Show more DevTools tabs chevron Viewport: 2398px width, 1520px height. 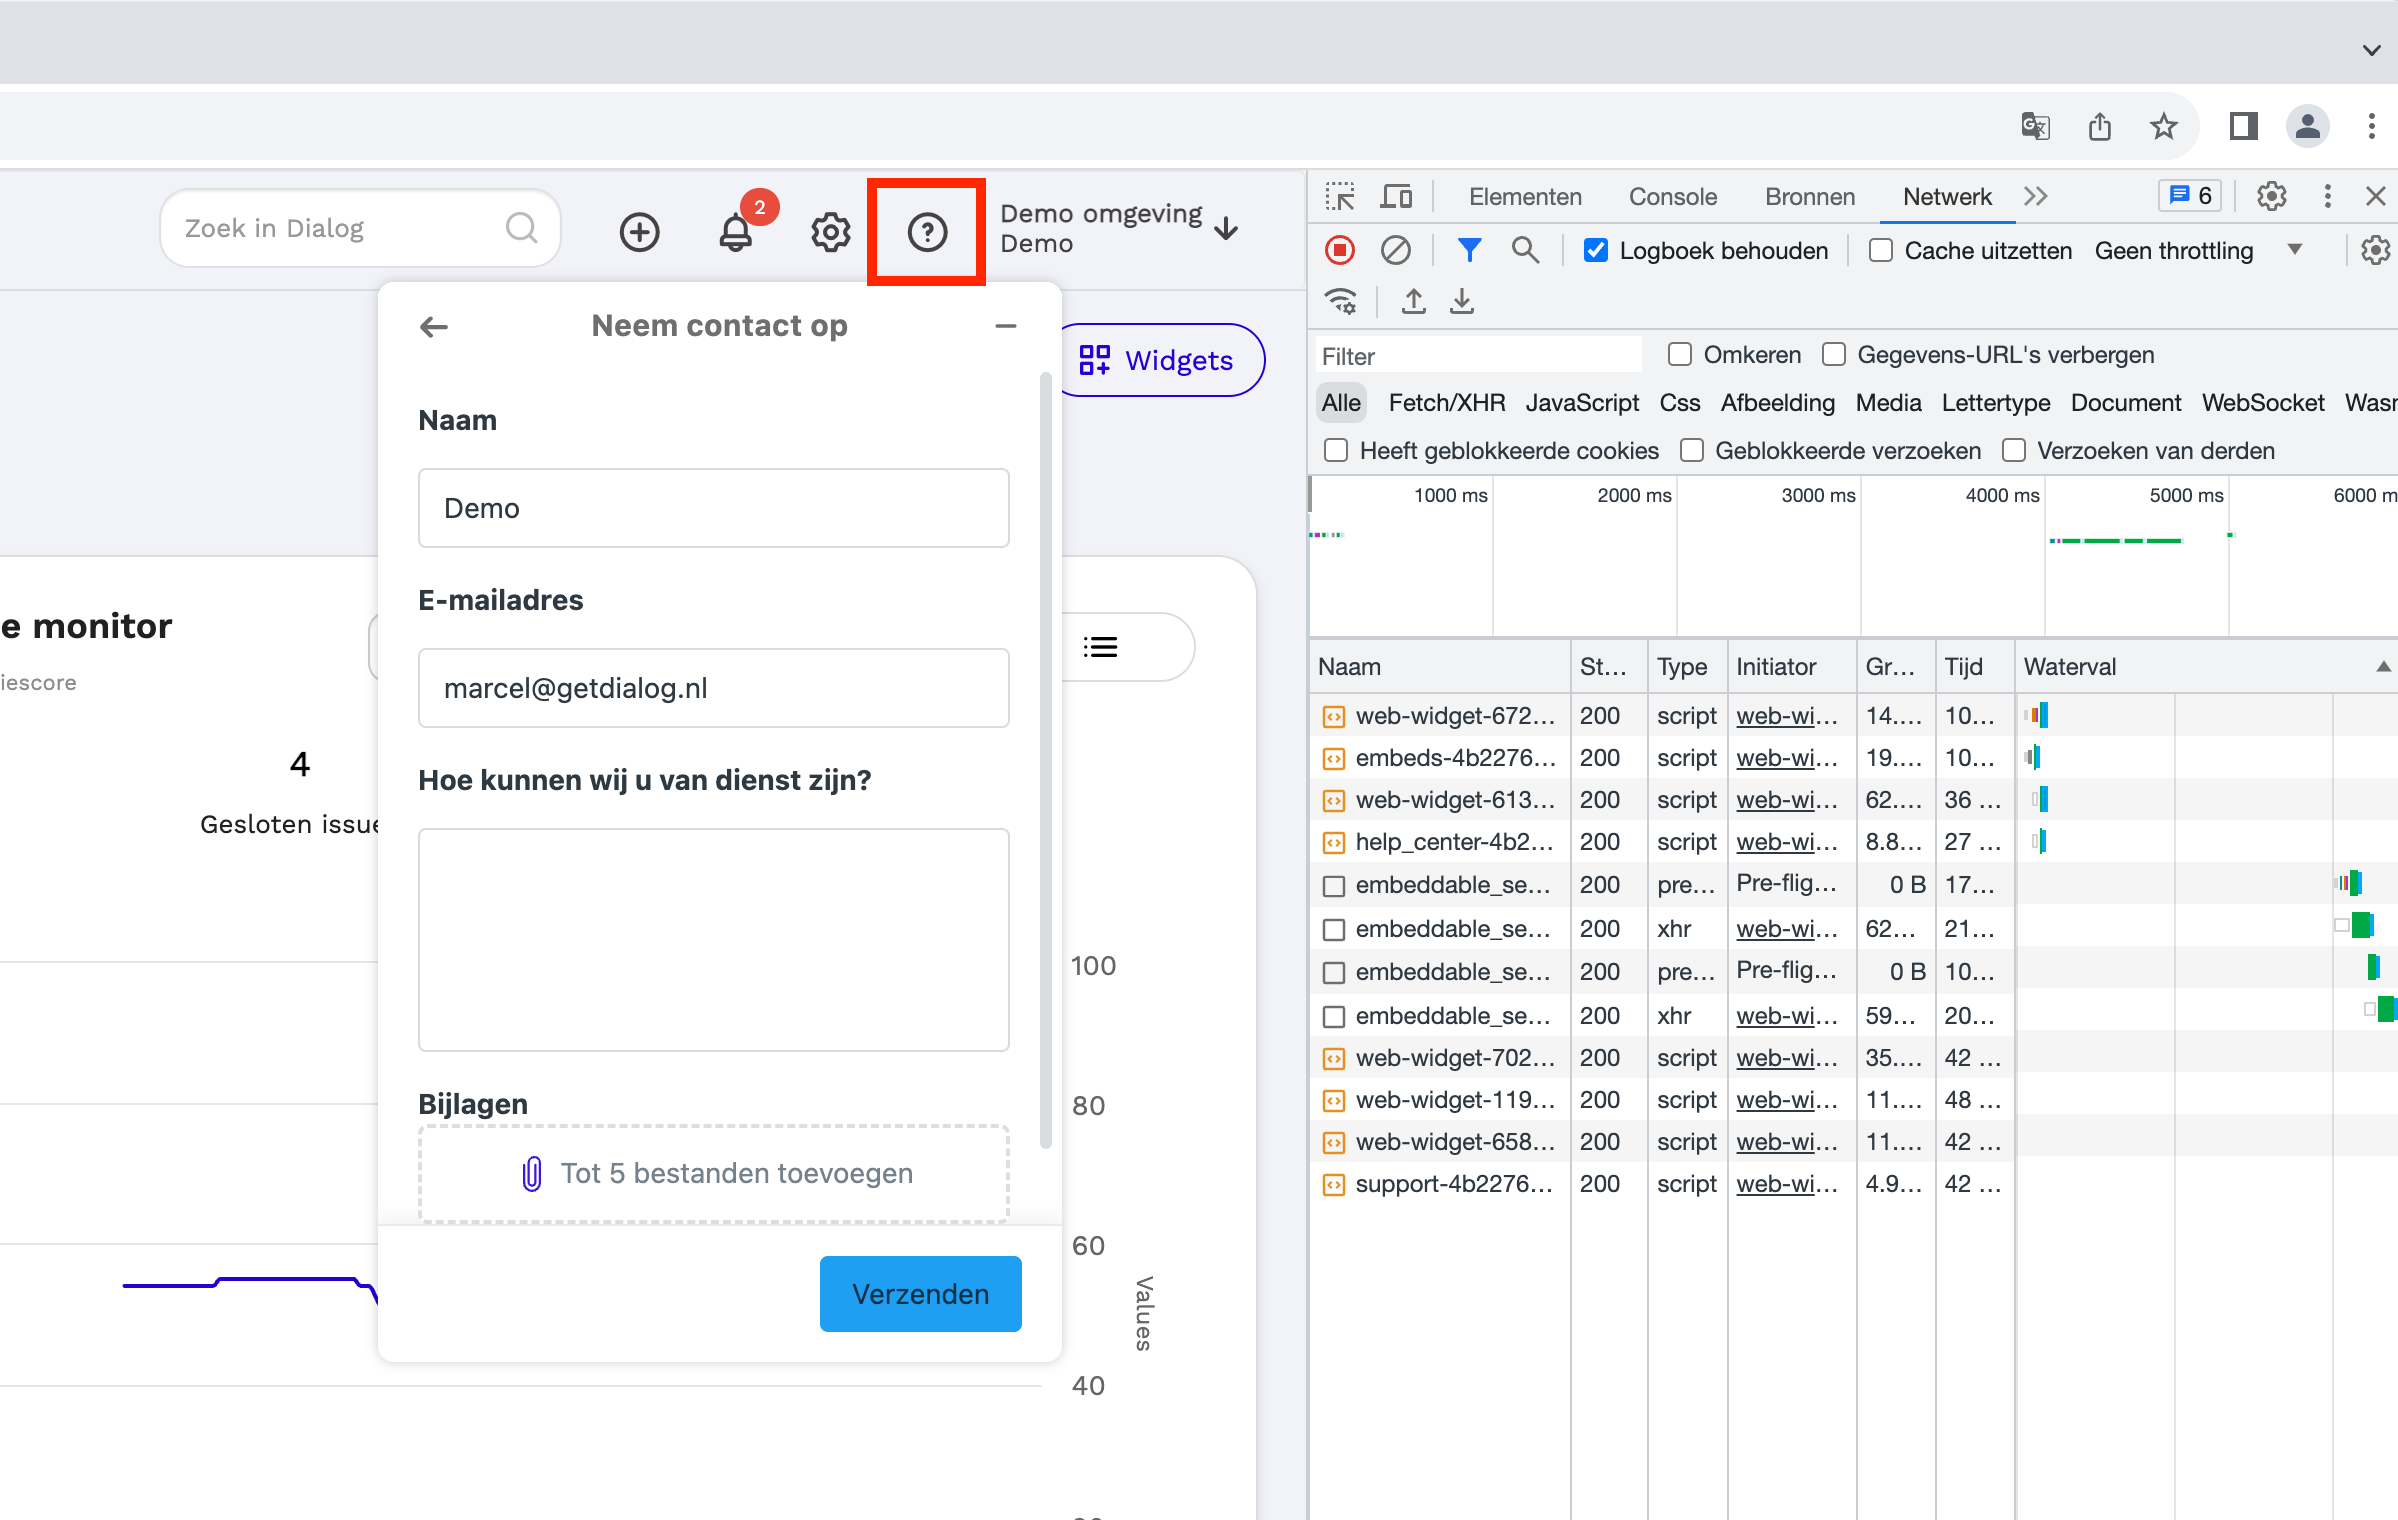(2036, 196)
